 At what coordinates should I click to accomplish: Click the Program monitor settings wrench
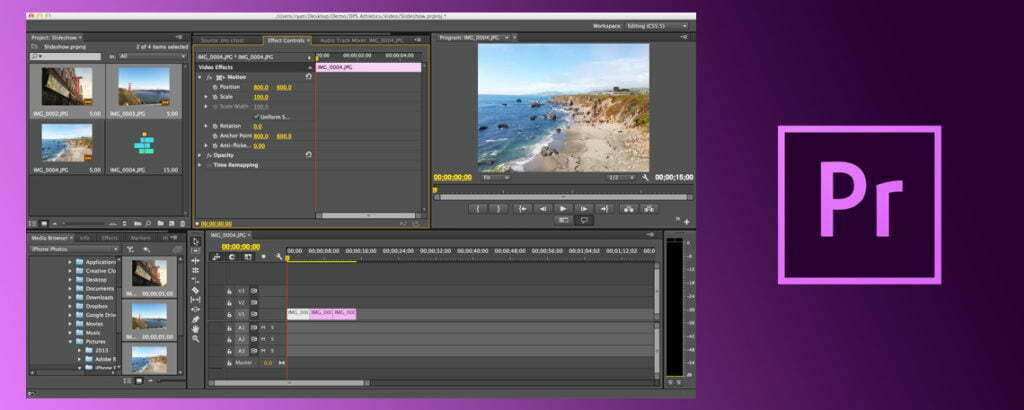point(645,177)
